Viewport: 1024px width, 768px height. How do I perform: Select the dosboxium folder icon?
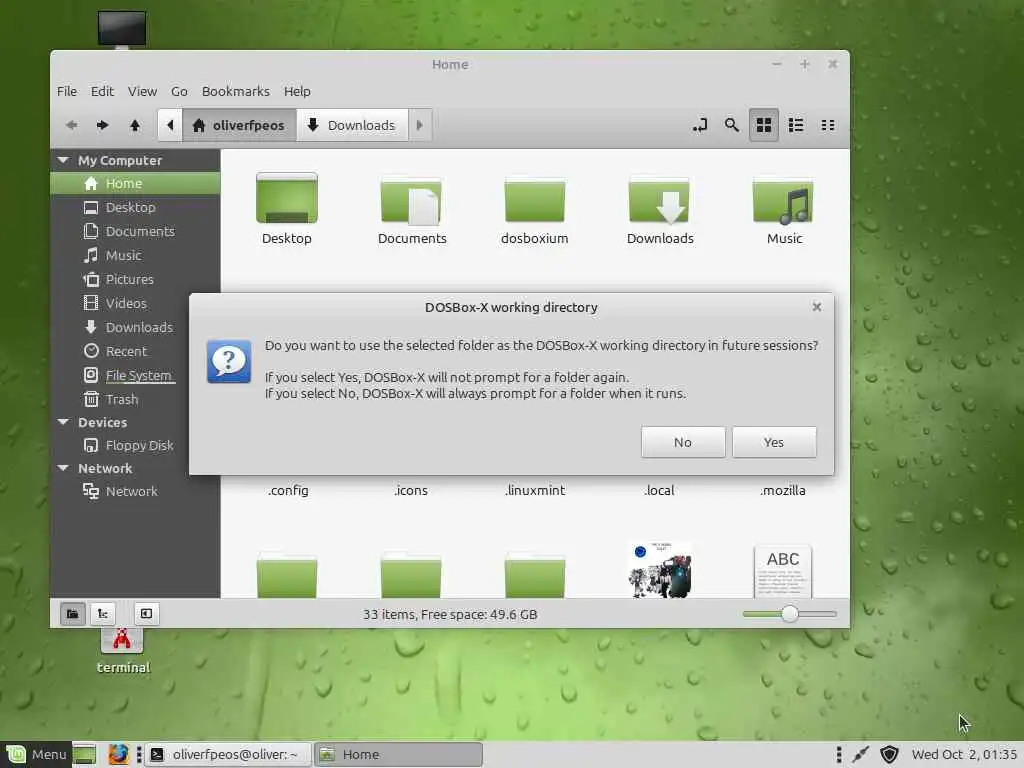[535, 200]
